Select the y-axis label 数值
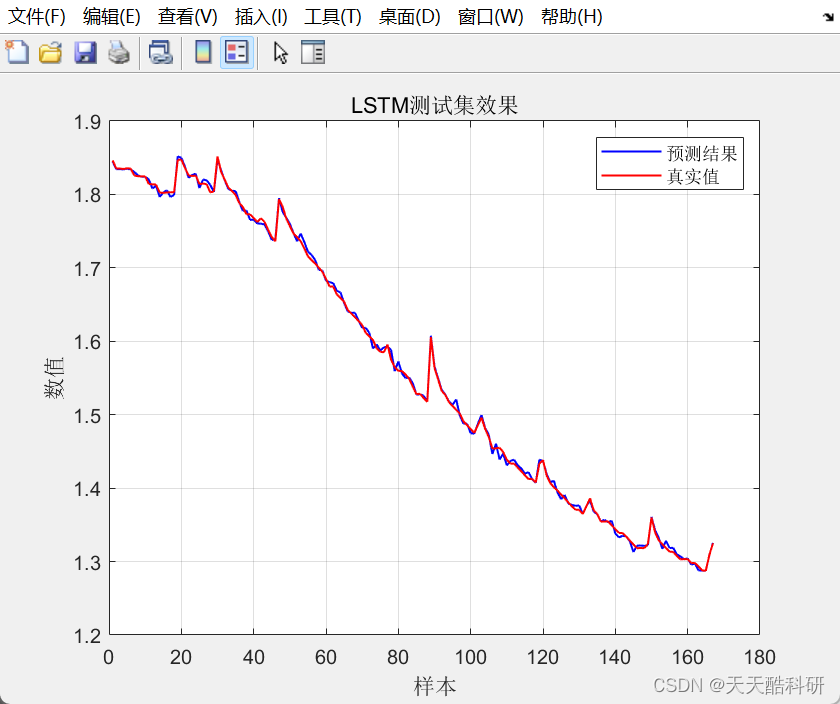 (54, 378)
